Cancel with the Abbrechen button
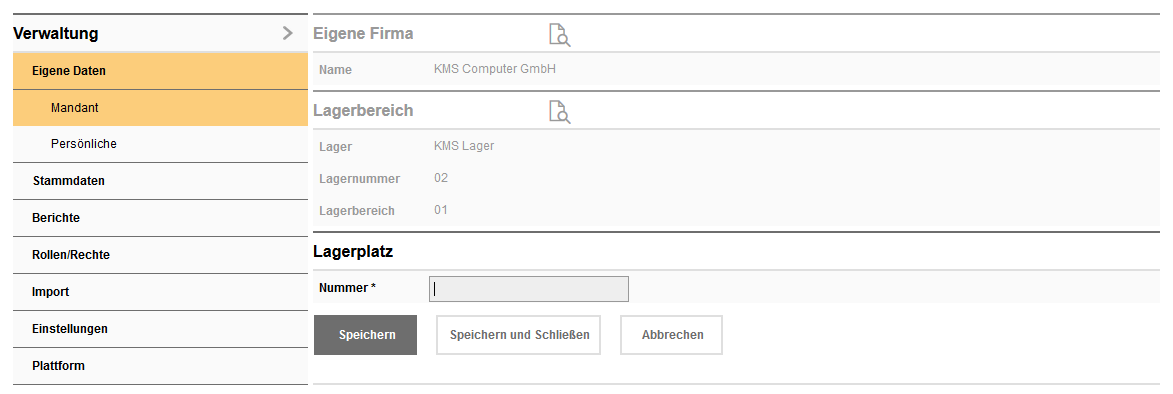The width and height of the screenshot is (1173, 394). (672, 335)
